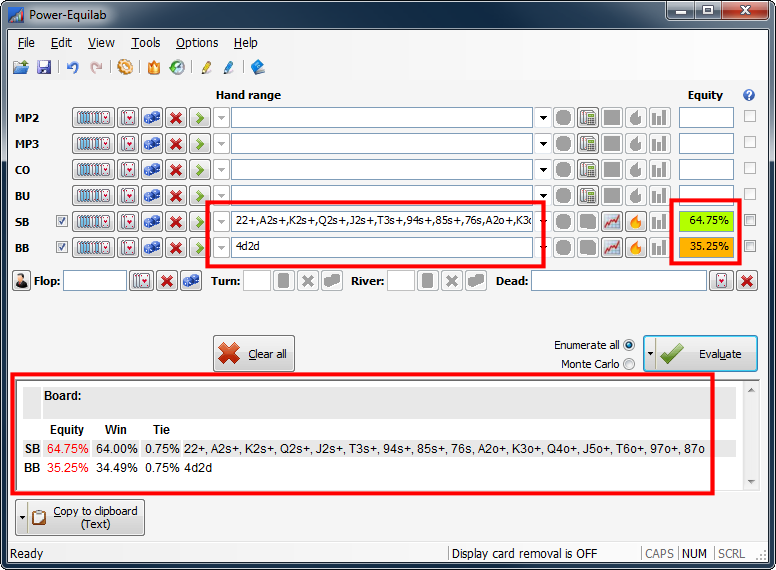The height and width of the screenshot is (570, 776).
Task: Click the results pane scrollbar down arrow
Action: 751,481
